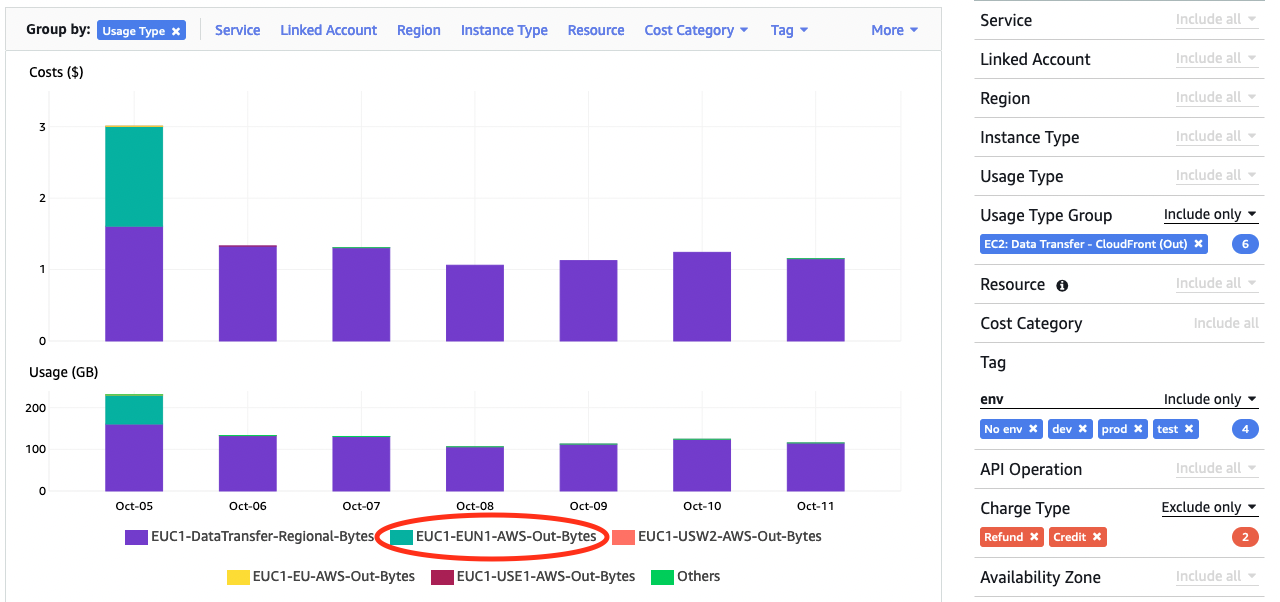The height and width of the screenshot is (602, 1280).
Task: Open the Tag group-by dropdown
Action: [x=789, y=30]
